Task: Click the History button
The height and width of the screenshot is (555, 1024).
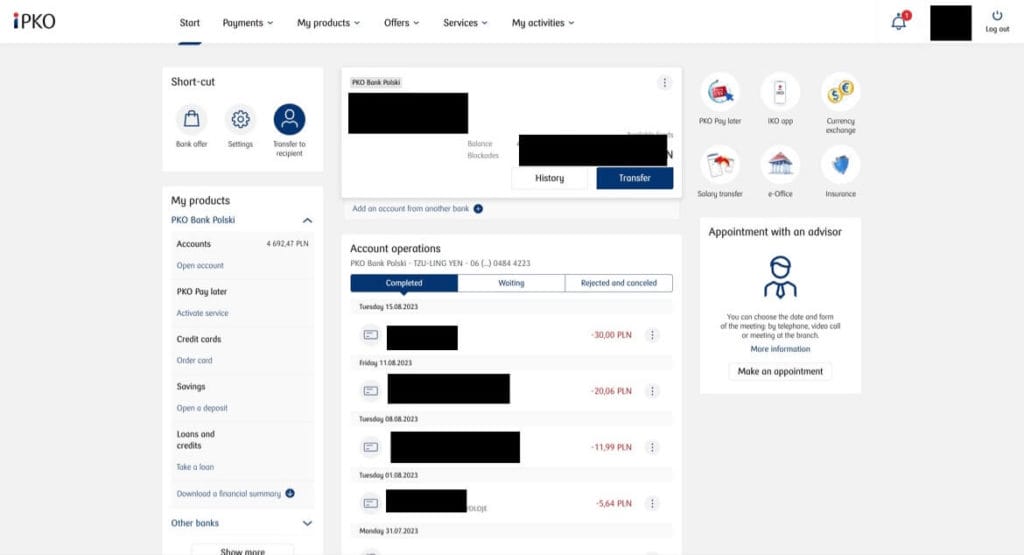Action: 549,178
